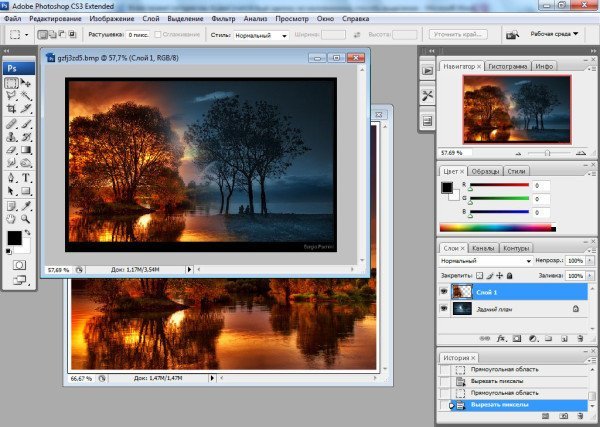
Task: Create new snapshot in History panel
Action: click(564, 416)
